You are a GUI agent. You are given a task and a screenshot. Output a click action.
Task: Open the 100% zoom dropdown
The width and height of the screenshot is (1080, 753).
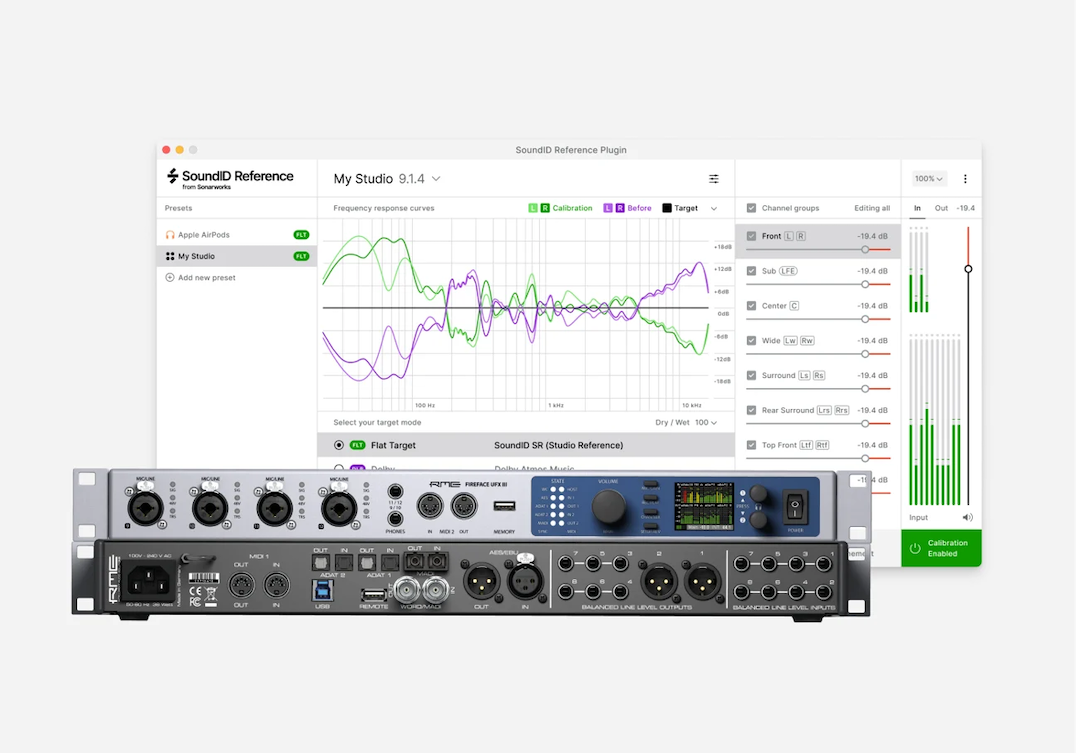pyautogui.click(x=929, y=179)
